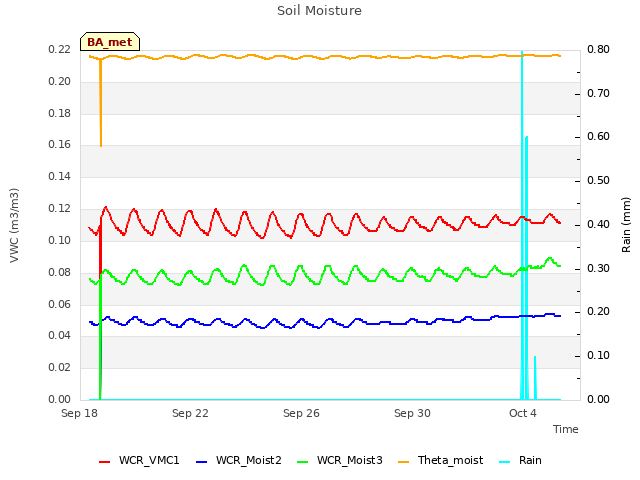Click the VWC (m3/m3) axis label
Screen dimensions: 640x480
point(14,225)
